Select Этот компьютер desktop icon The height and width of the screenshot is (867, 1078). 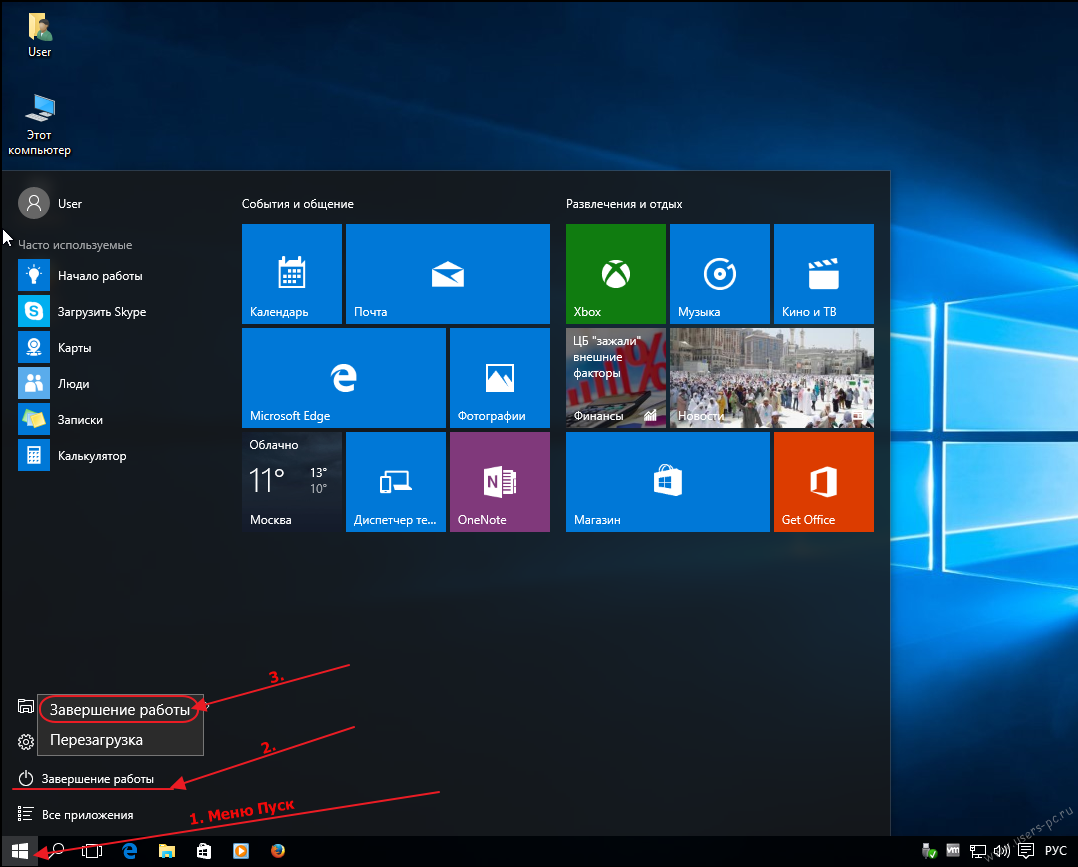[x=39, y=125]
